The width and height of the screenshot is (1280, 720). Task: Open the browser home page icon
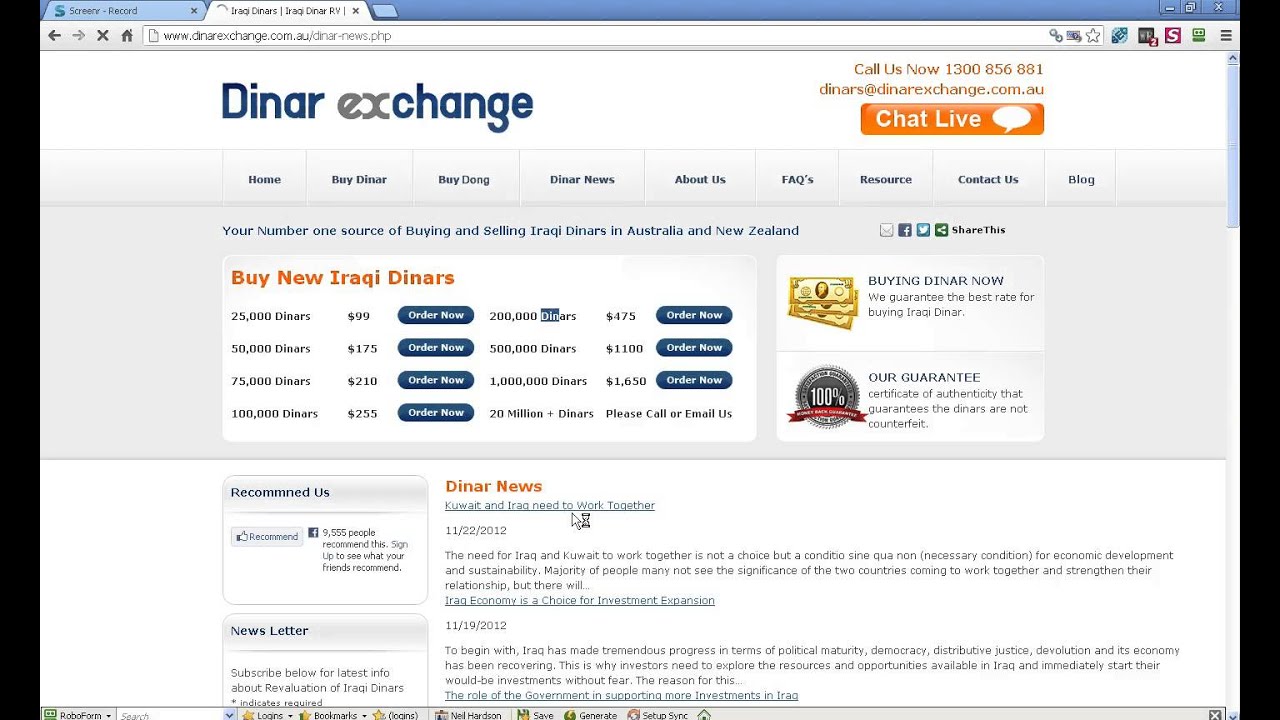tap(127, 35)
